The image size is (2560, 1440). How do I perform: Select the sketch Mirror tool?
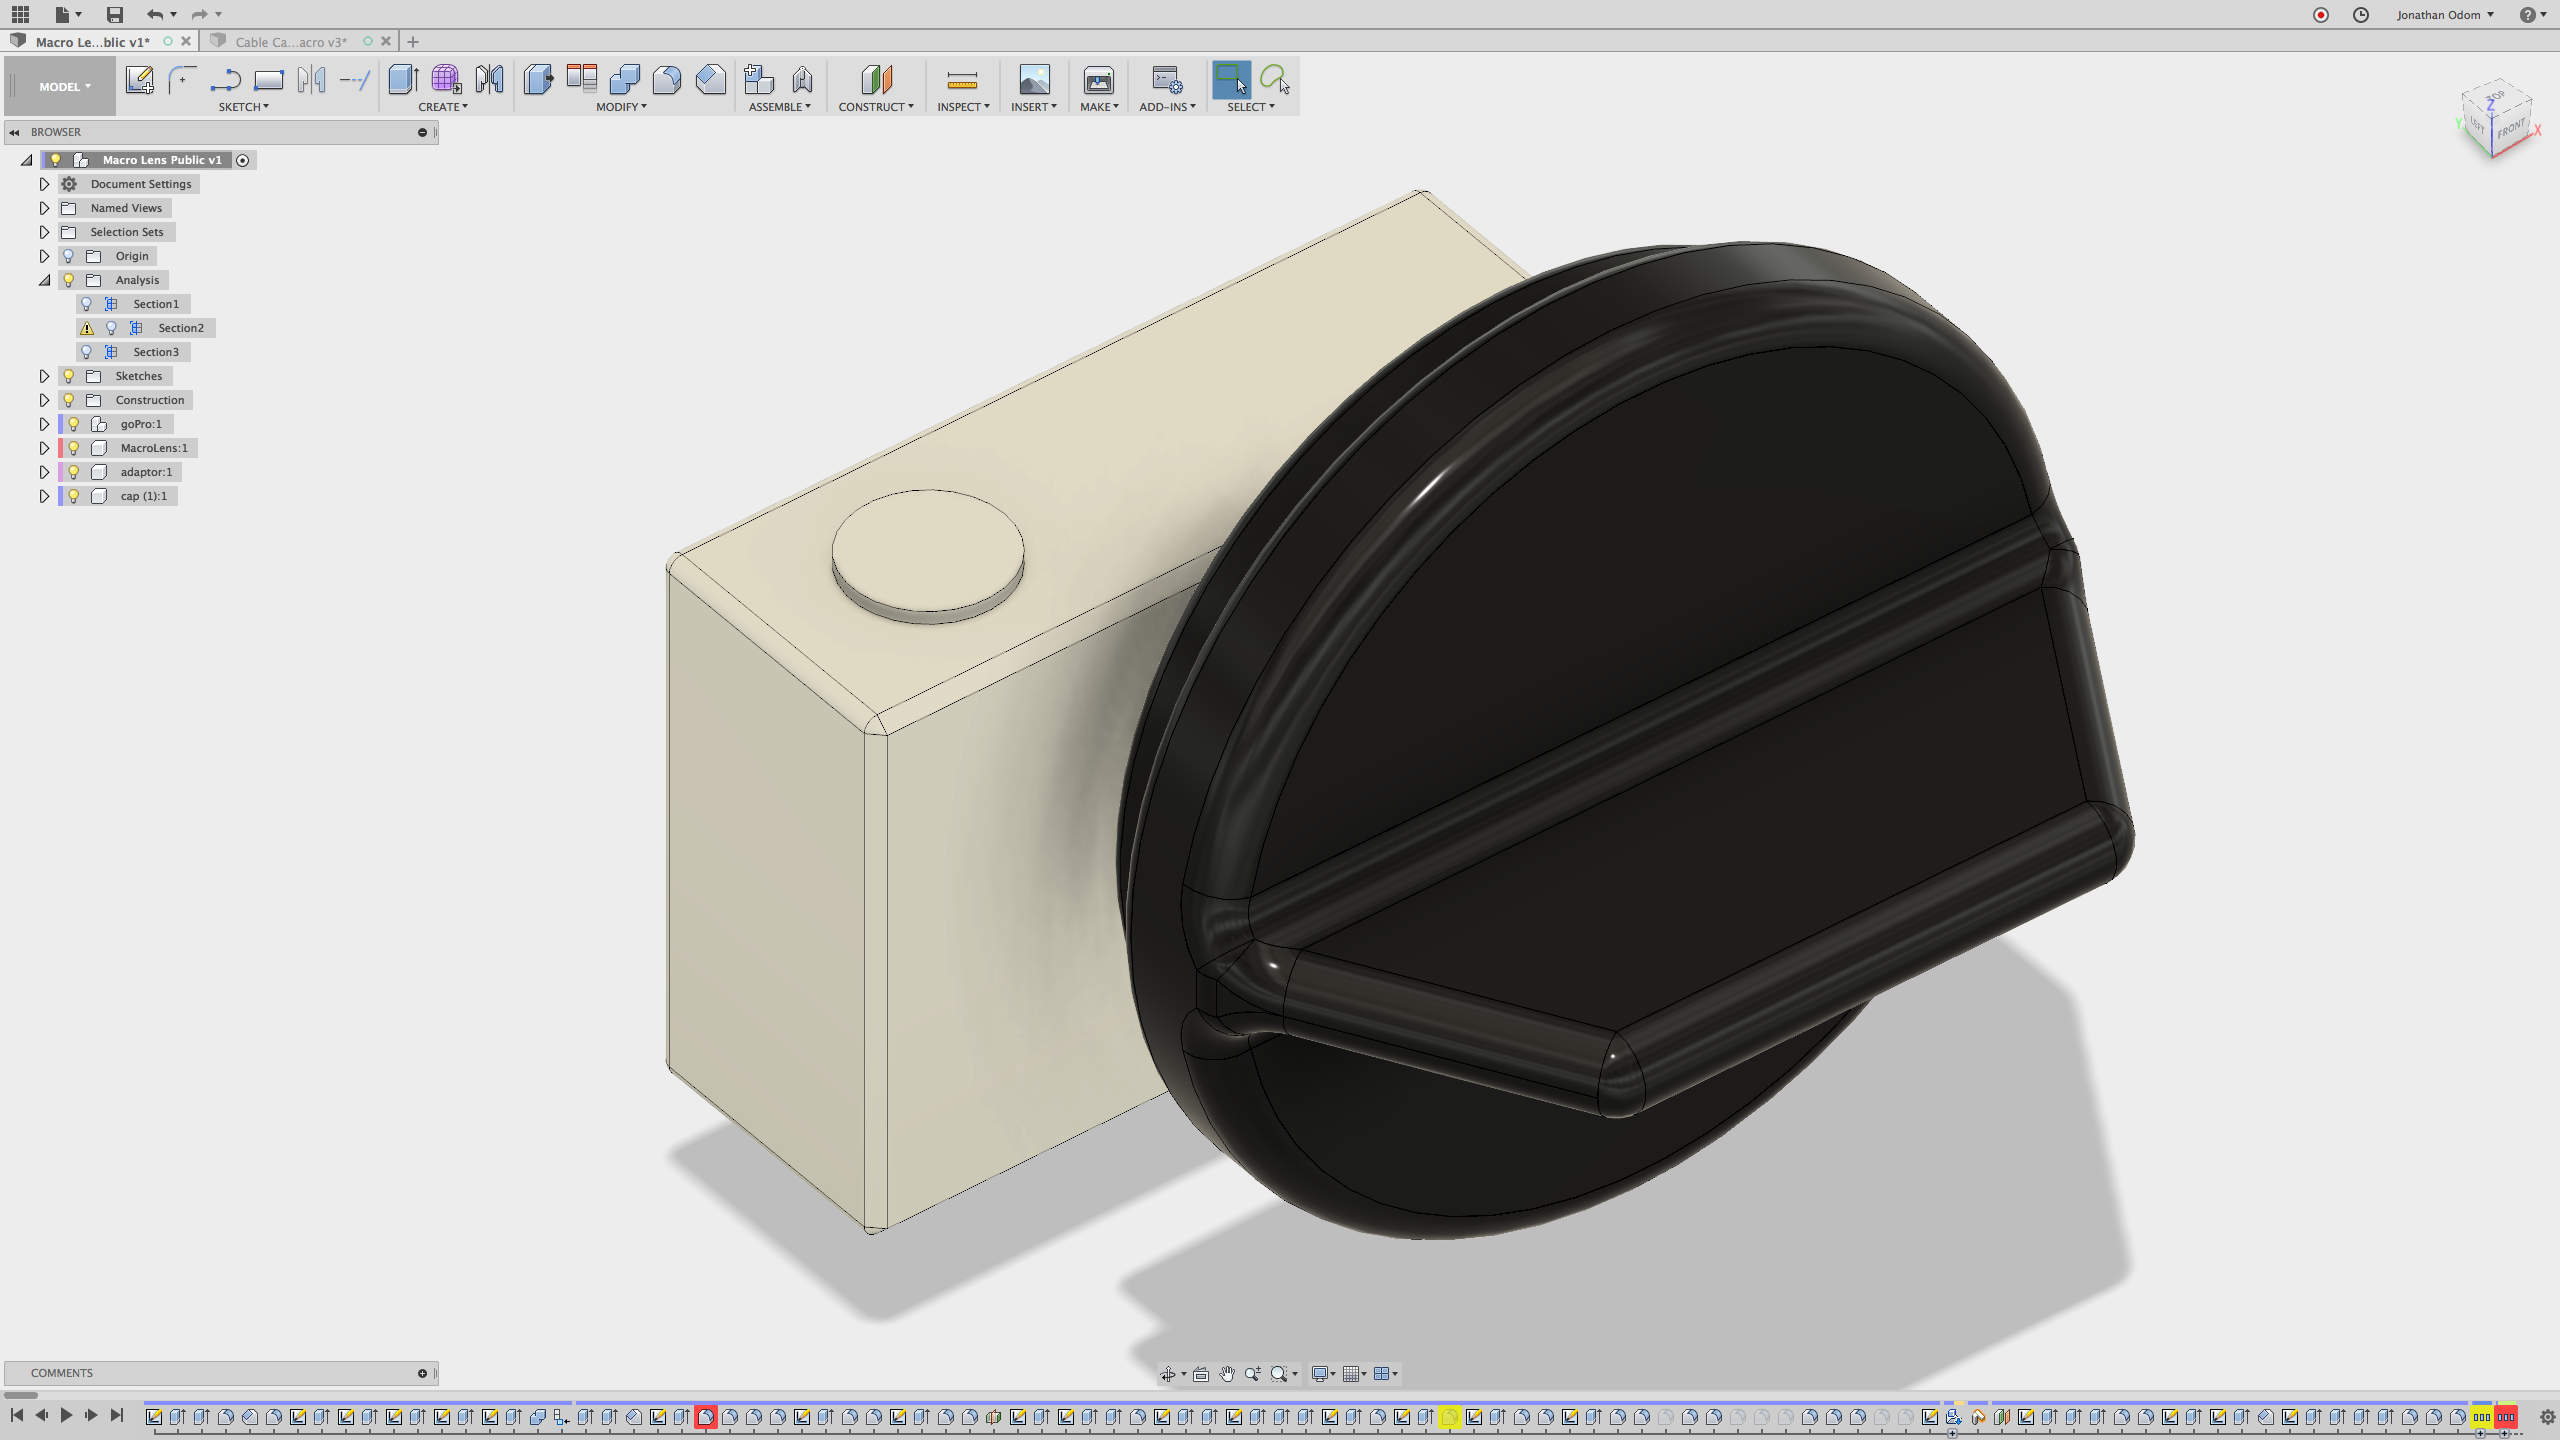click(311, 79)
